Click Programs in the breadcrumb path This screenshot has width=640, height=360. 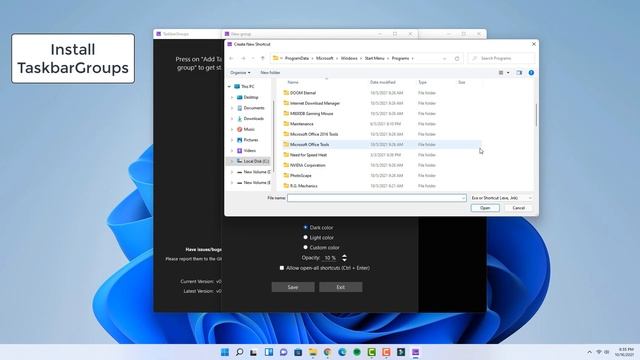pos(400,58)
